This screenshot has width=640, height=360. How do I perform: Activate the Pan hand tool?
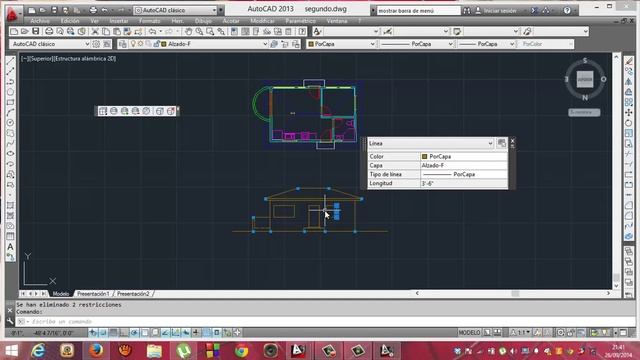pyautogui.click(x=188, y=31)
